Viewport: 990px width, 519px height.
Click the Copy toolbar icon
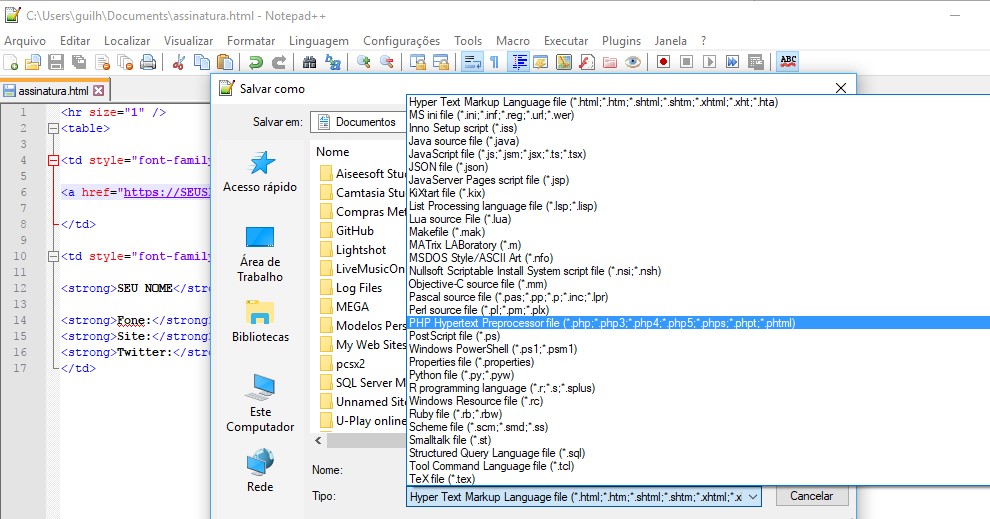coord(202,62)
